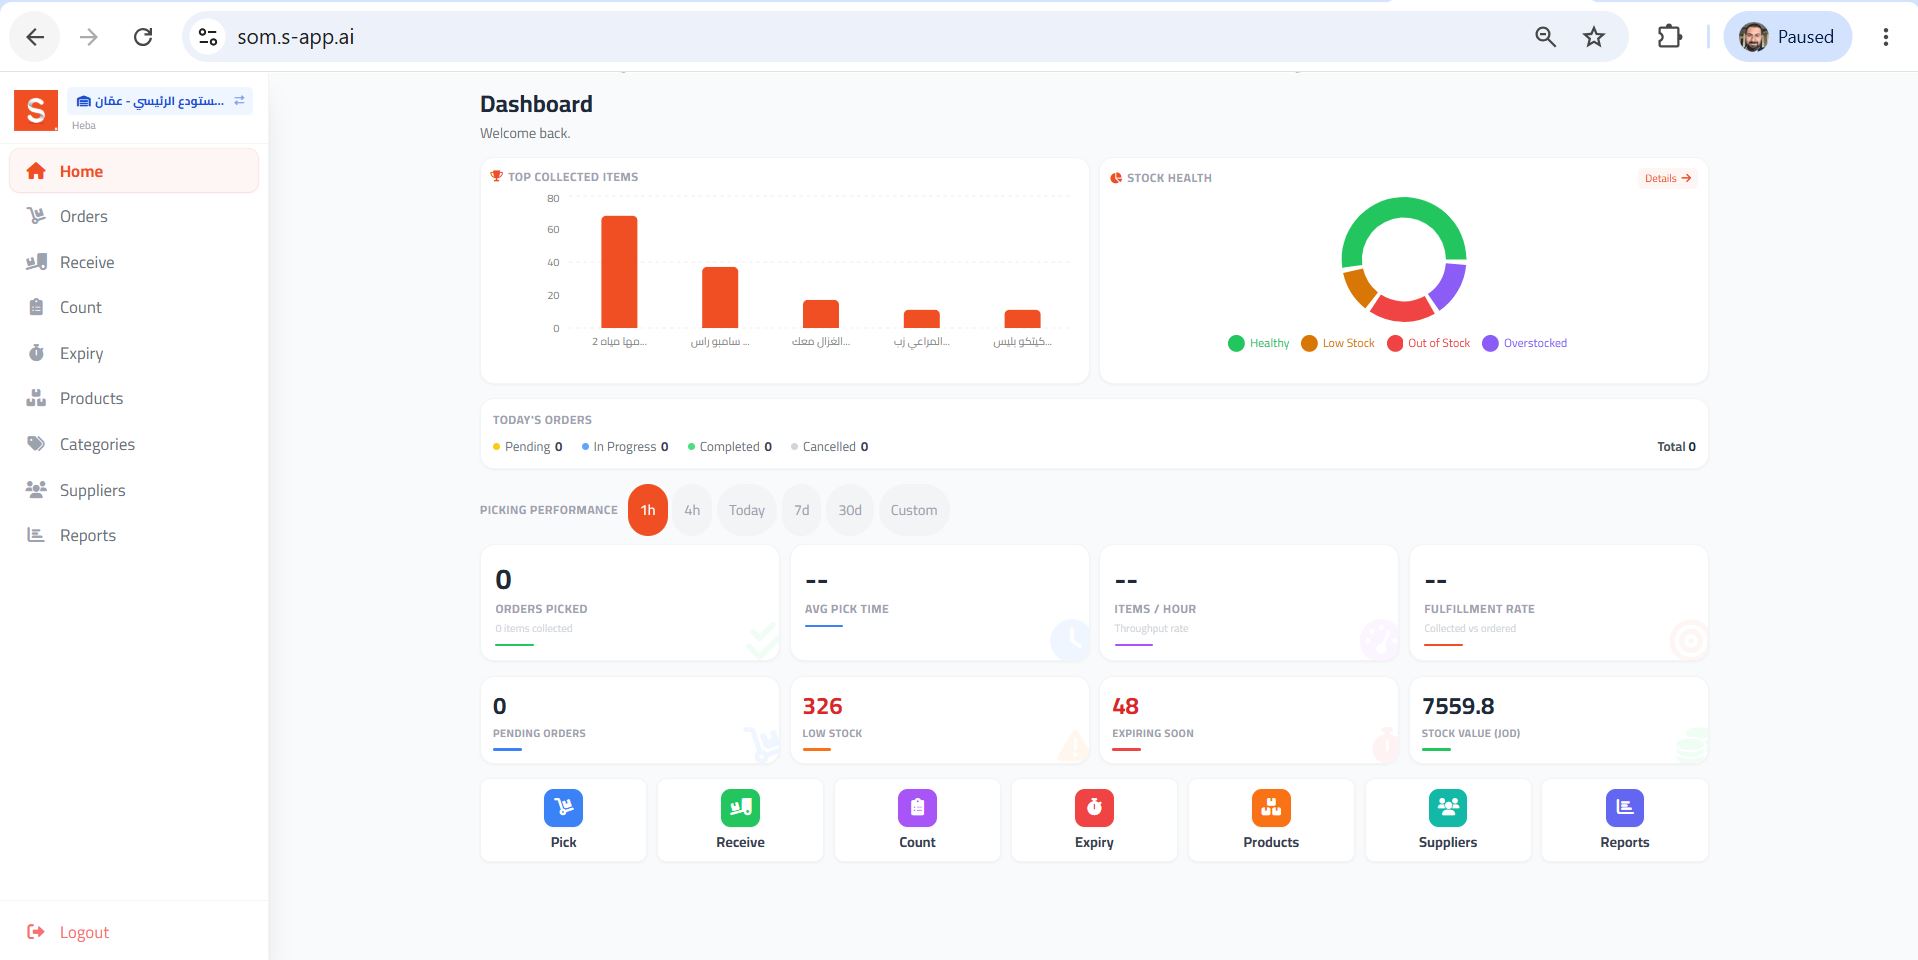Screen dimensions: 1918x960
Task: Click the Logout link
Action: pyautogui.click(x=84, y=932)
